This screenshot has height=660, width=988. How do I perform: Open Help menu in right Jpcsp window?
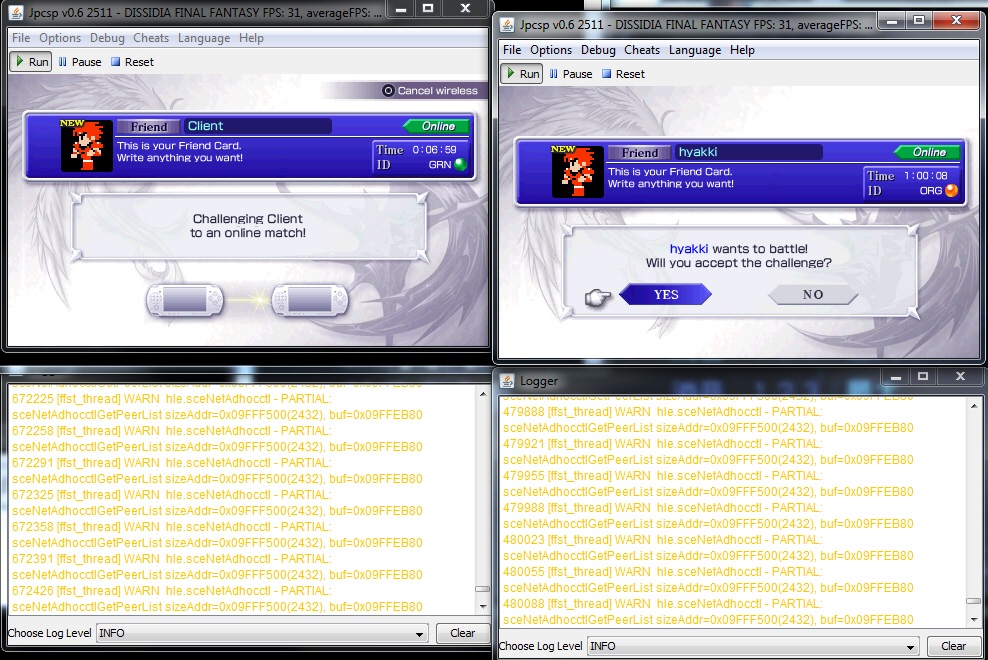pyautogui.click(x=742, y=50)
